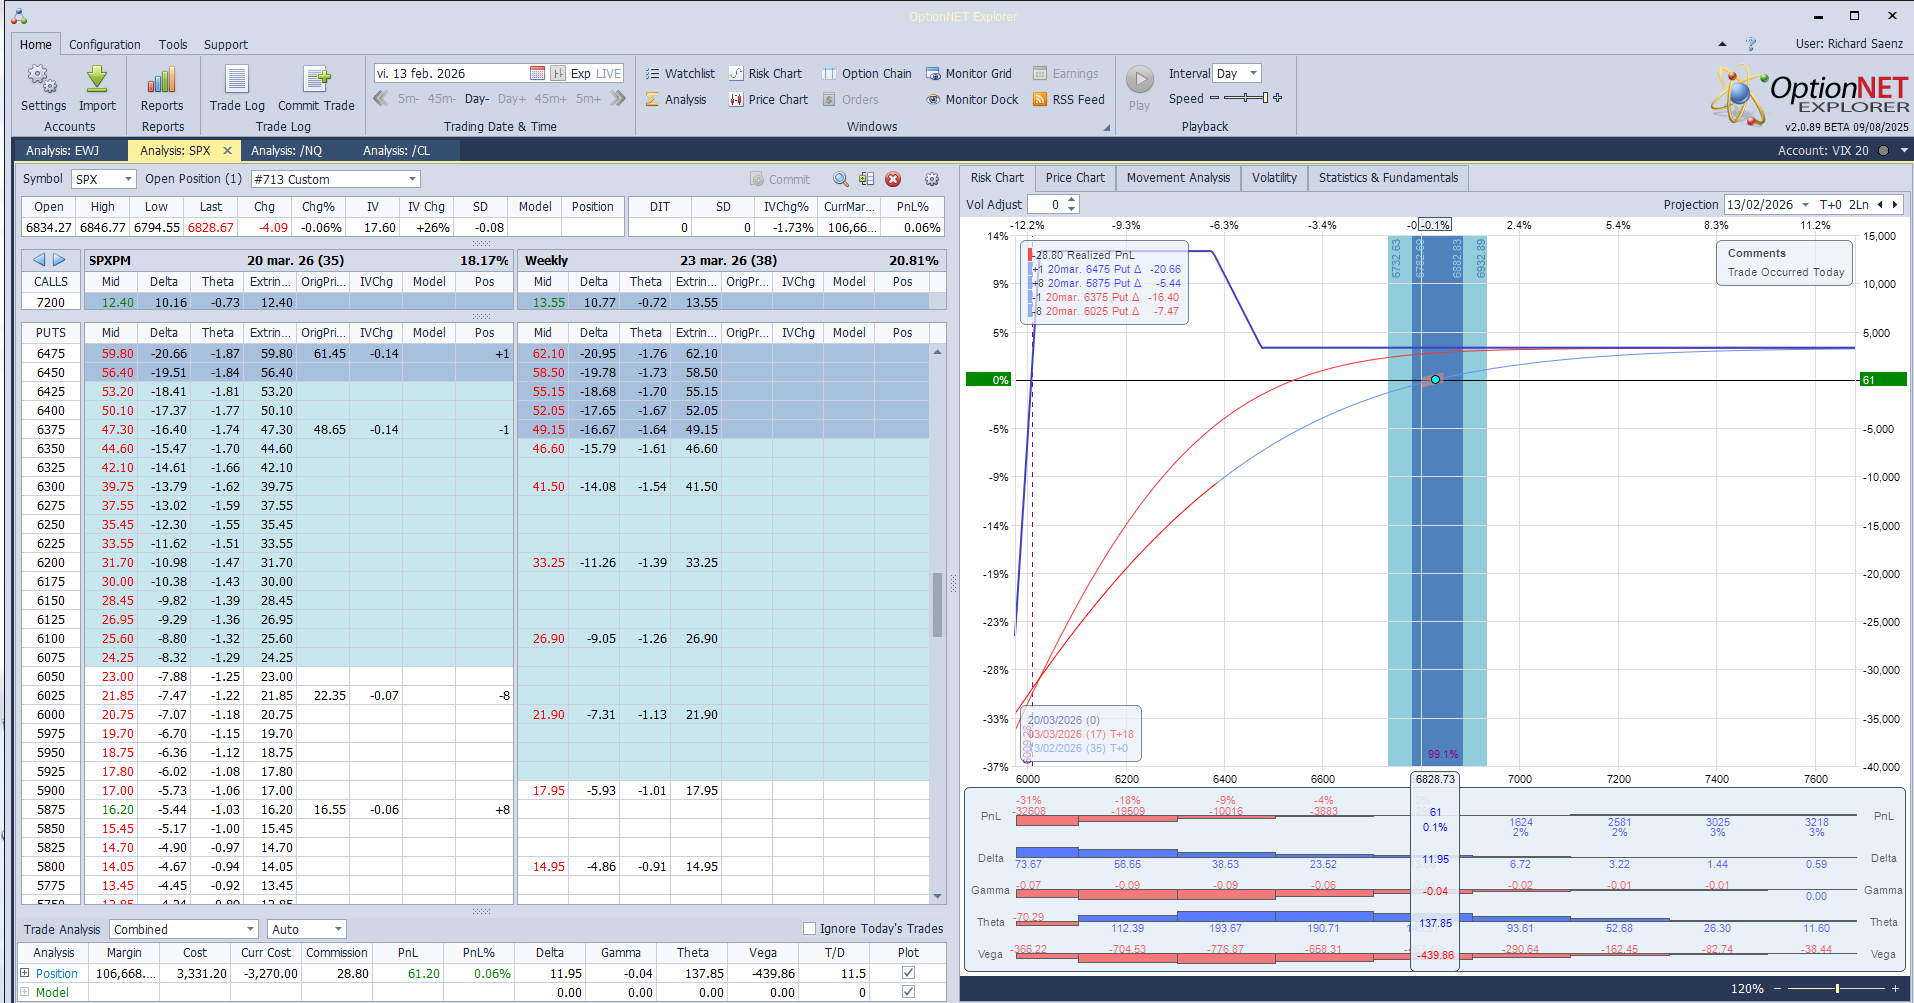Click the magnifier search icon
Viewport: 1914px width, 1003px height.
click(841, 179)
